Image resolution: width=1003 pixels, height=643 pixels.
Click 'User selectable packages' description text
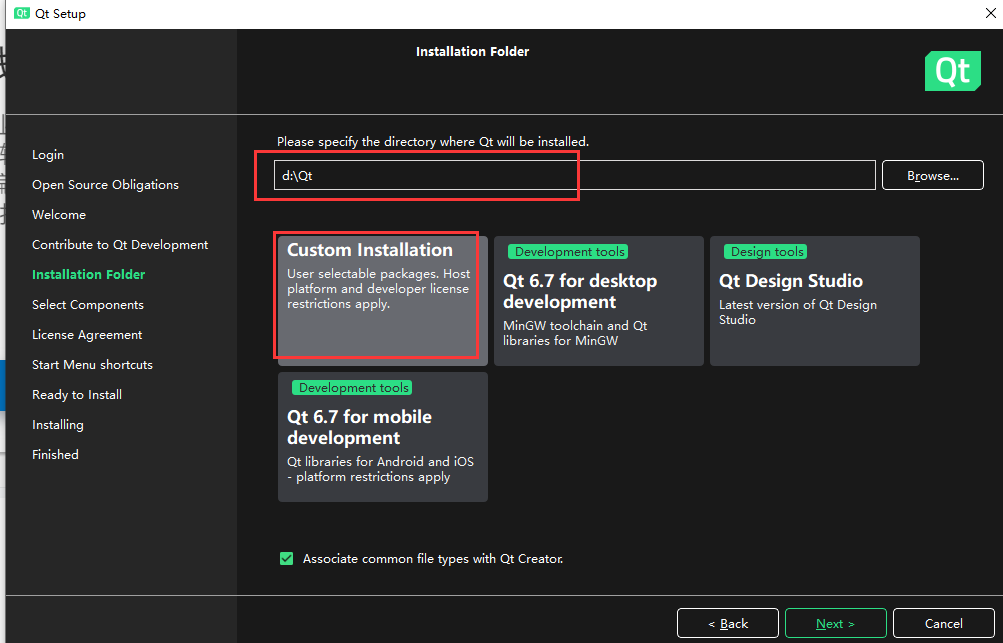pos(379,289)
